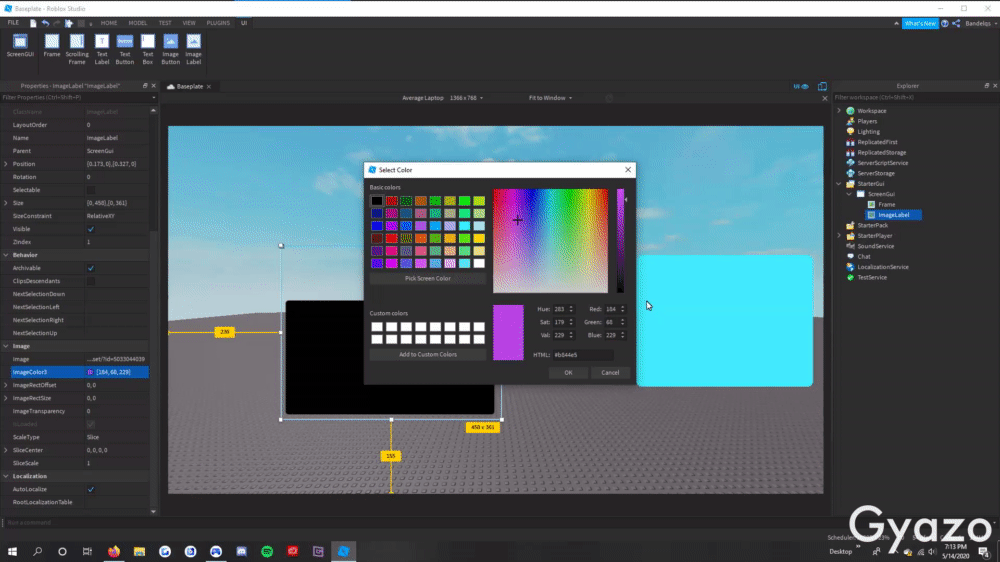The image size is (1000, 562).
Task: Collapse the Image properties section
Action: click(x=6, y=346)
